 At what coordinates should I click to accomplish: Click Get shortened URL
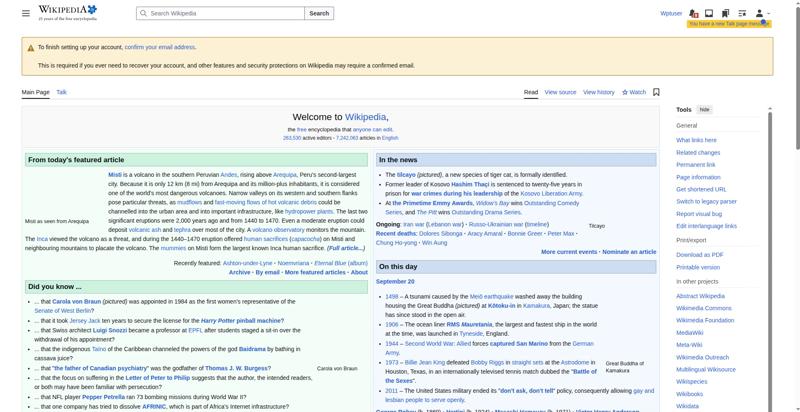(701, 189)
